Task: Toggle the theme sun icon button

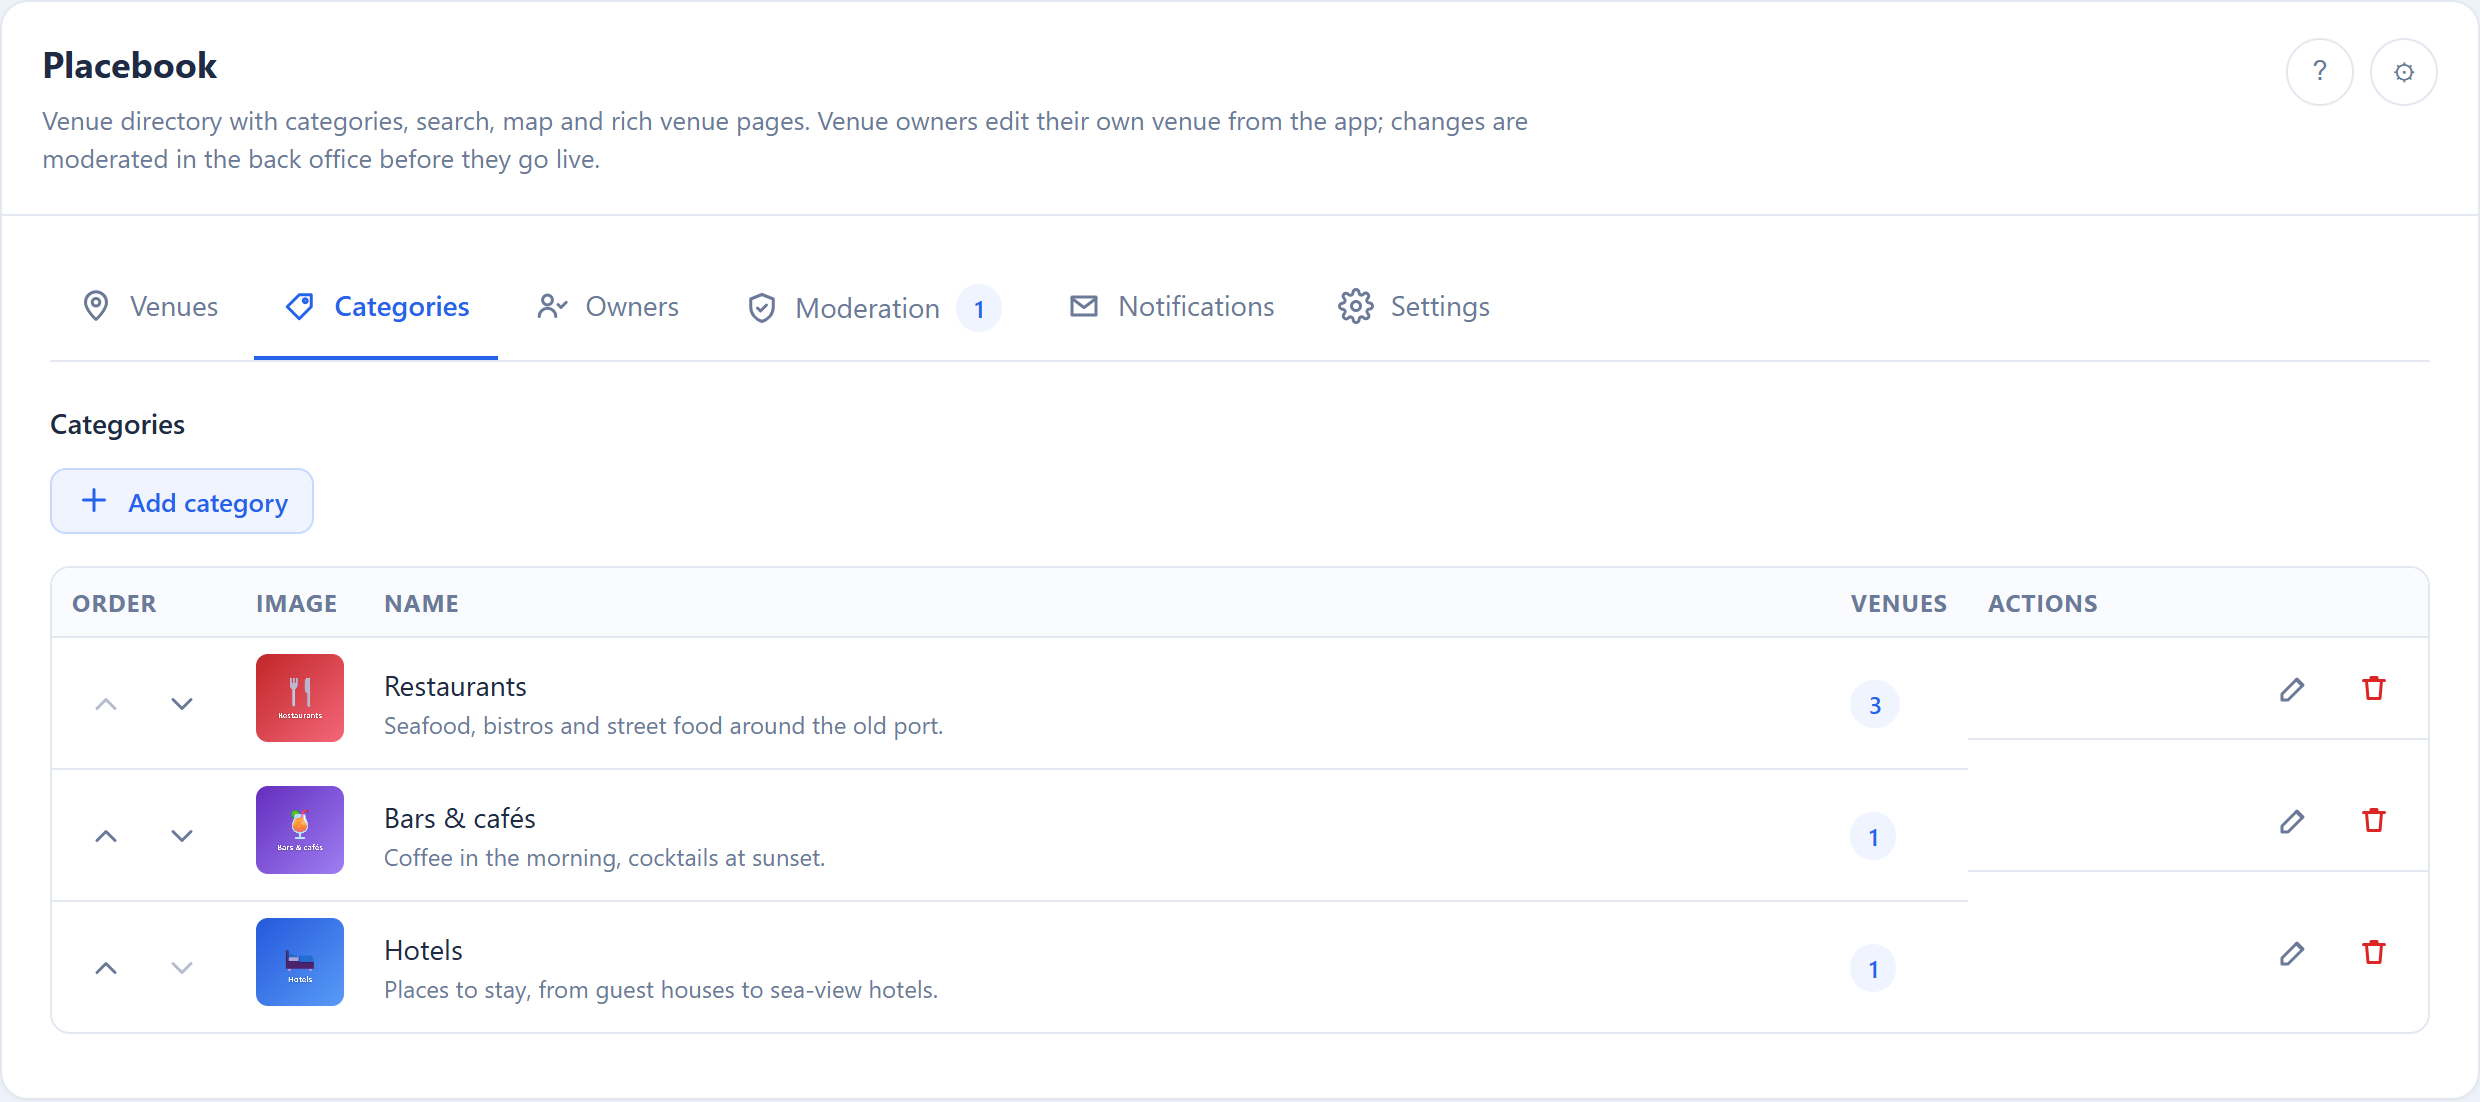Action: tap(2403, 72)
